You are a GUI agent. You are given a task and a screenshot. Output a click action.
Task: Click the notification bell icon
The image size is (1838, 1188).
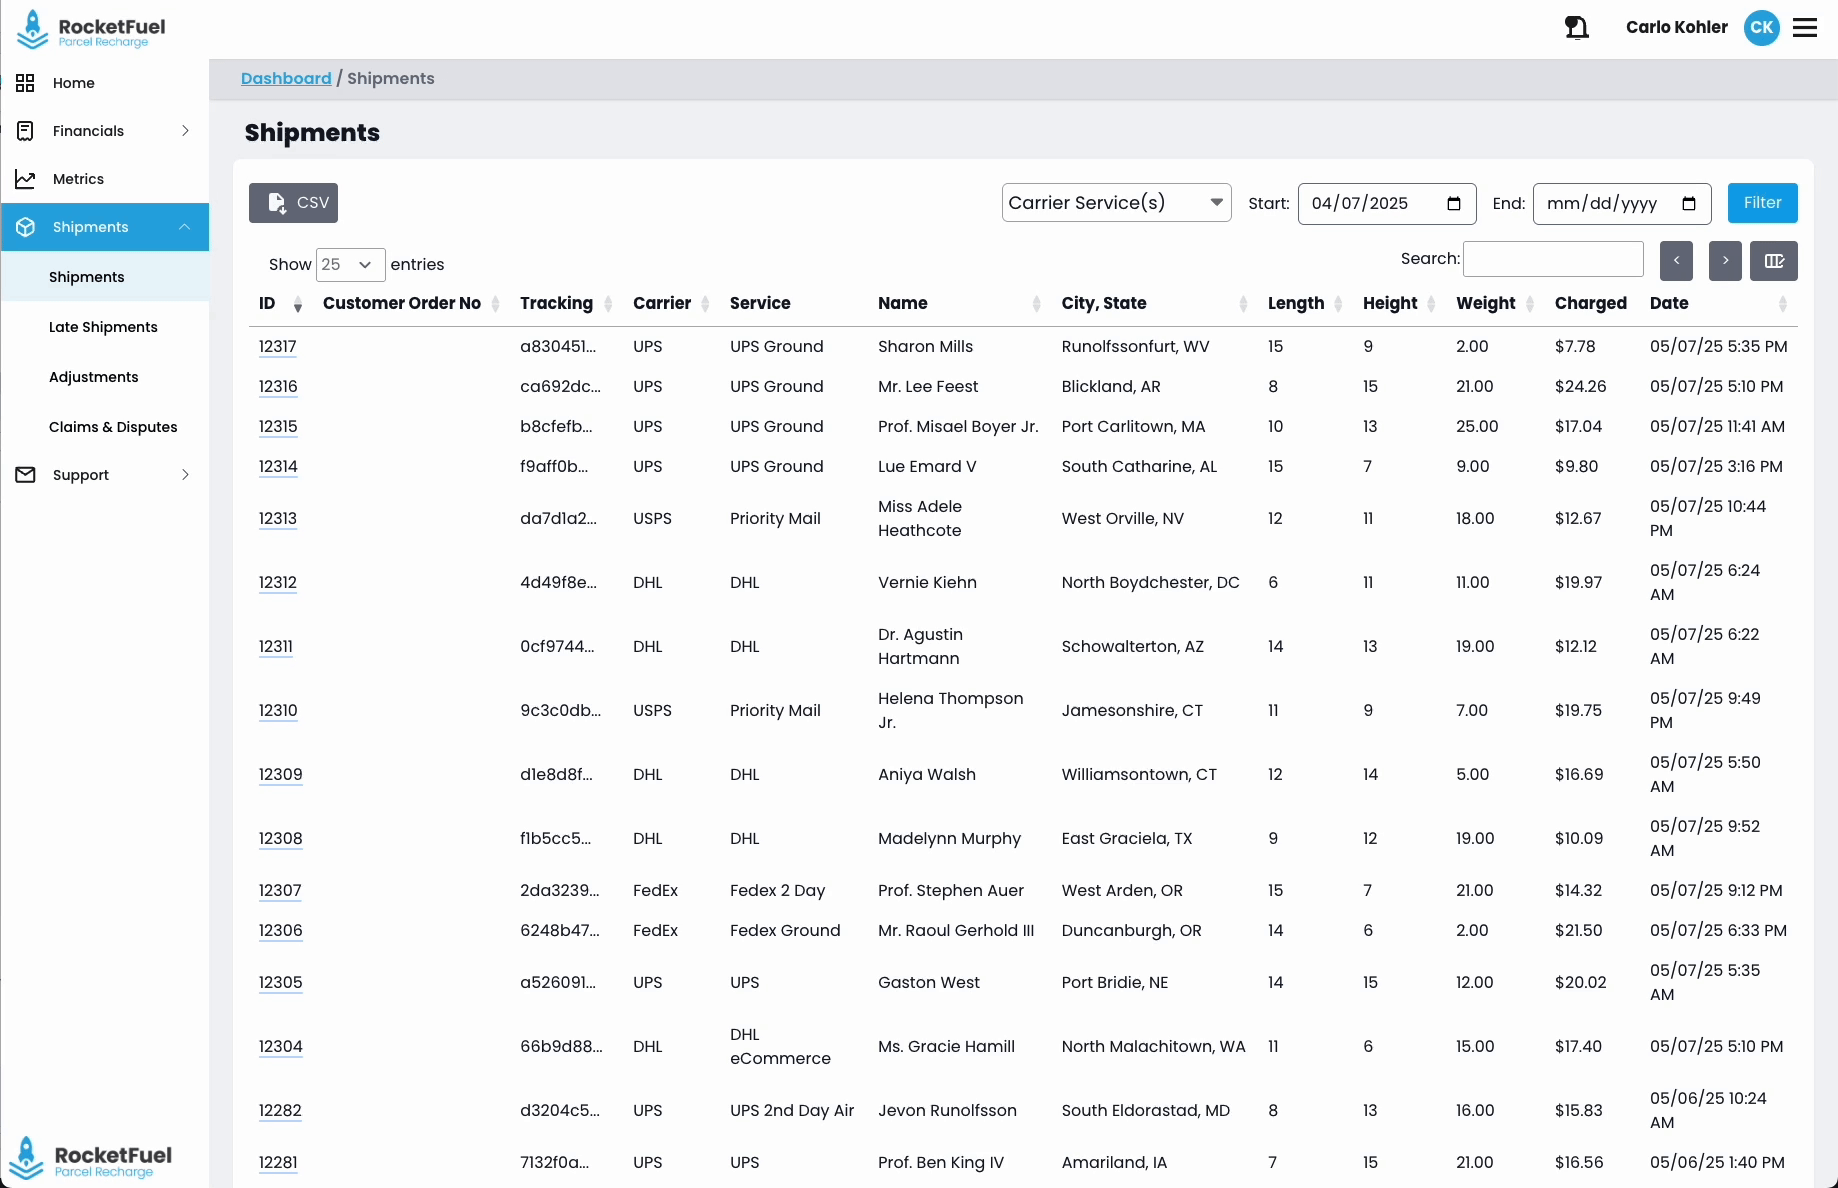pos(1577,28)
